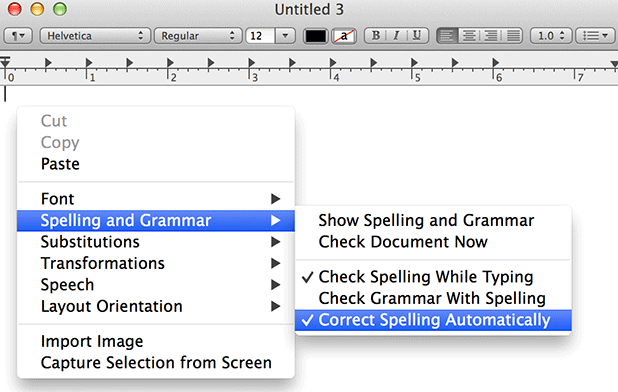Choose Paste from the context menu

click(156, 164)
